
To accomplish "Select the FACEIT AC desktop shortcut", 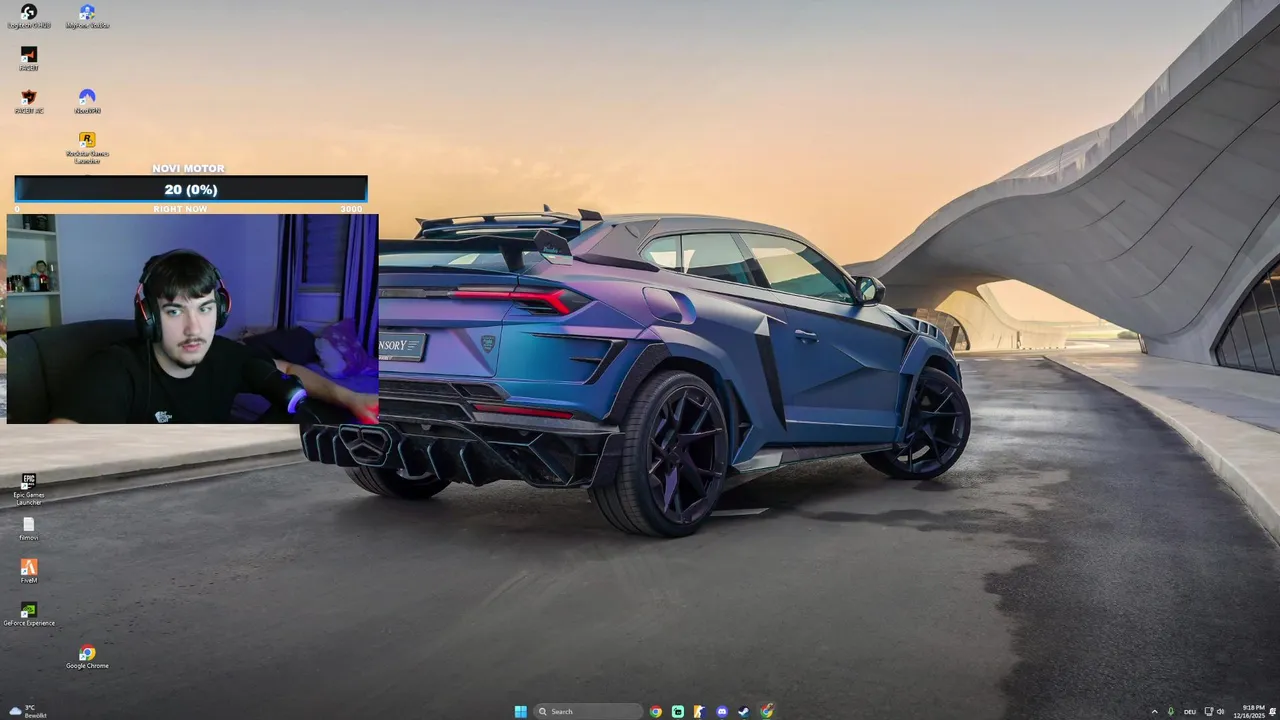I will 29,101.
